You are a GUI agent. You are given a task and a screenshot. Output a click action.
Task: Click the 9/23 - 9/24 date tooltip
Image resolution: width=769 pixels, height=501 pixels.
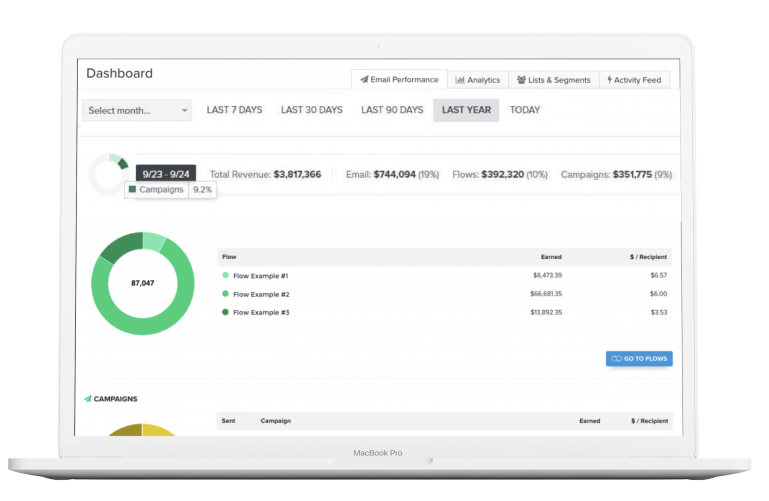[166, 174]
